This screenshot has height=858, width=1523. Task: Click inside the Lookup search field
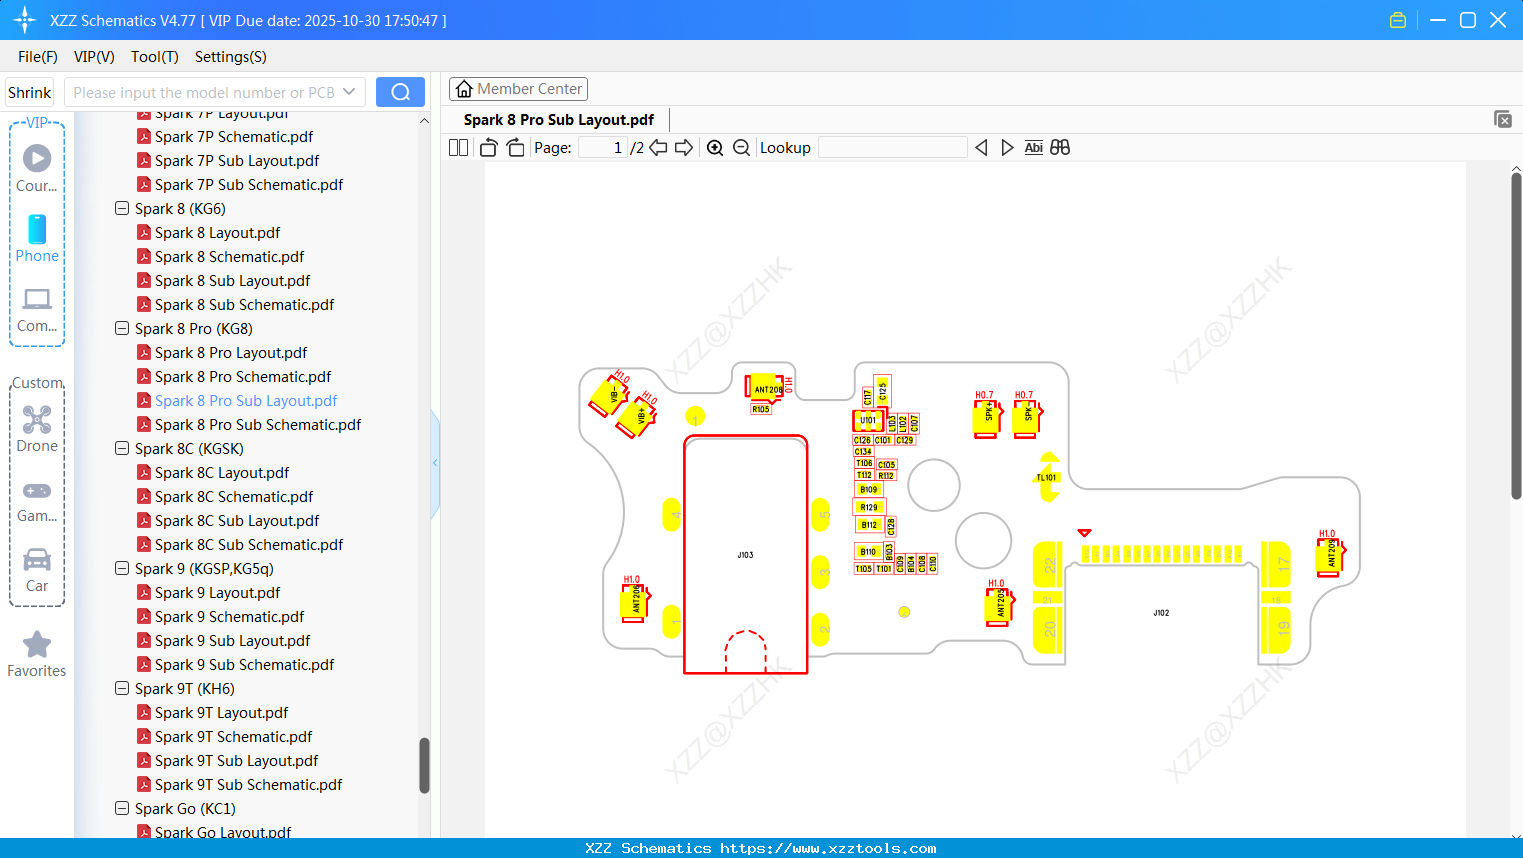point(893,147)
